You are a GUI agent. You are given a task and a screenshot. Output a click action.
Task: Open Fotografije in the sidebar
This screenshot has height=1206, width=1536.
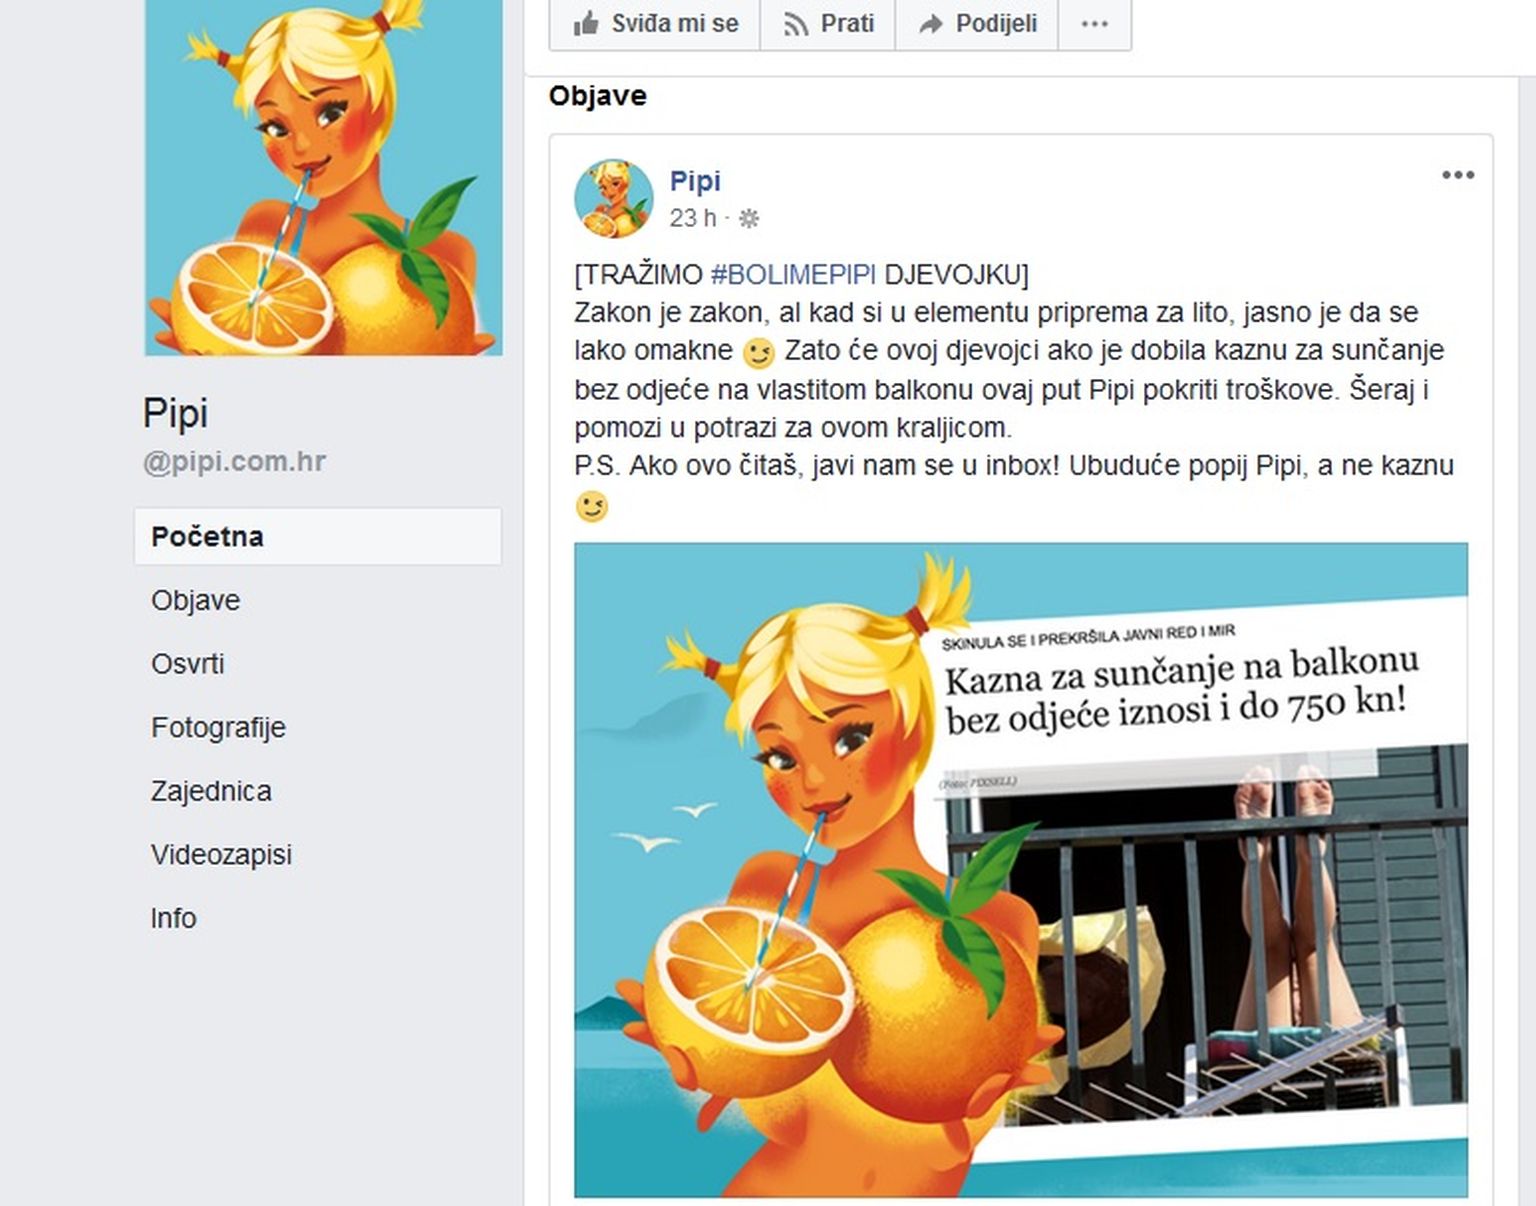pyautogui.click(x=218, y=727)
